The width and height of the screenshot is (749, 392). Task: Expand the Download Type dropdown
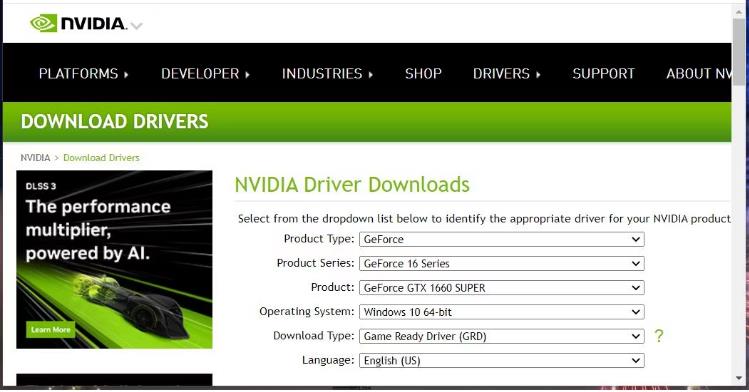tap(502, 336)
